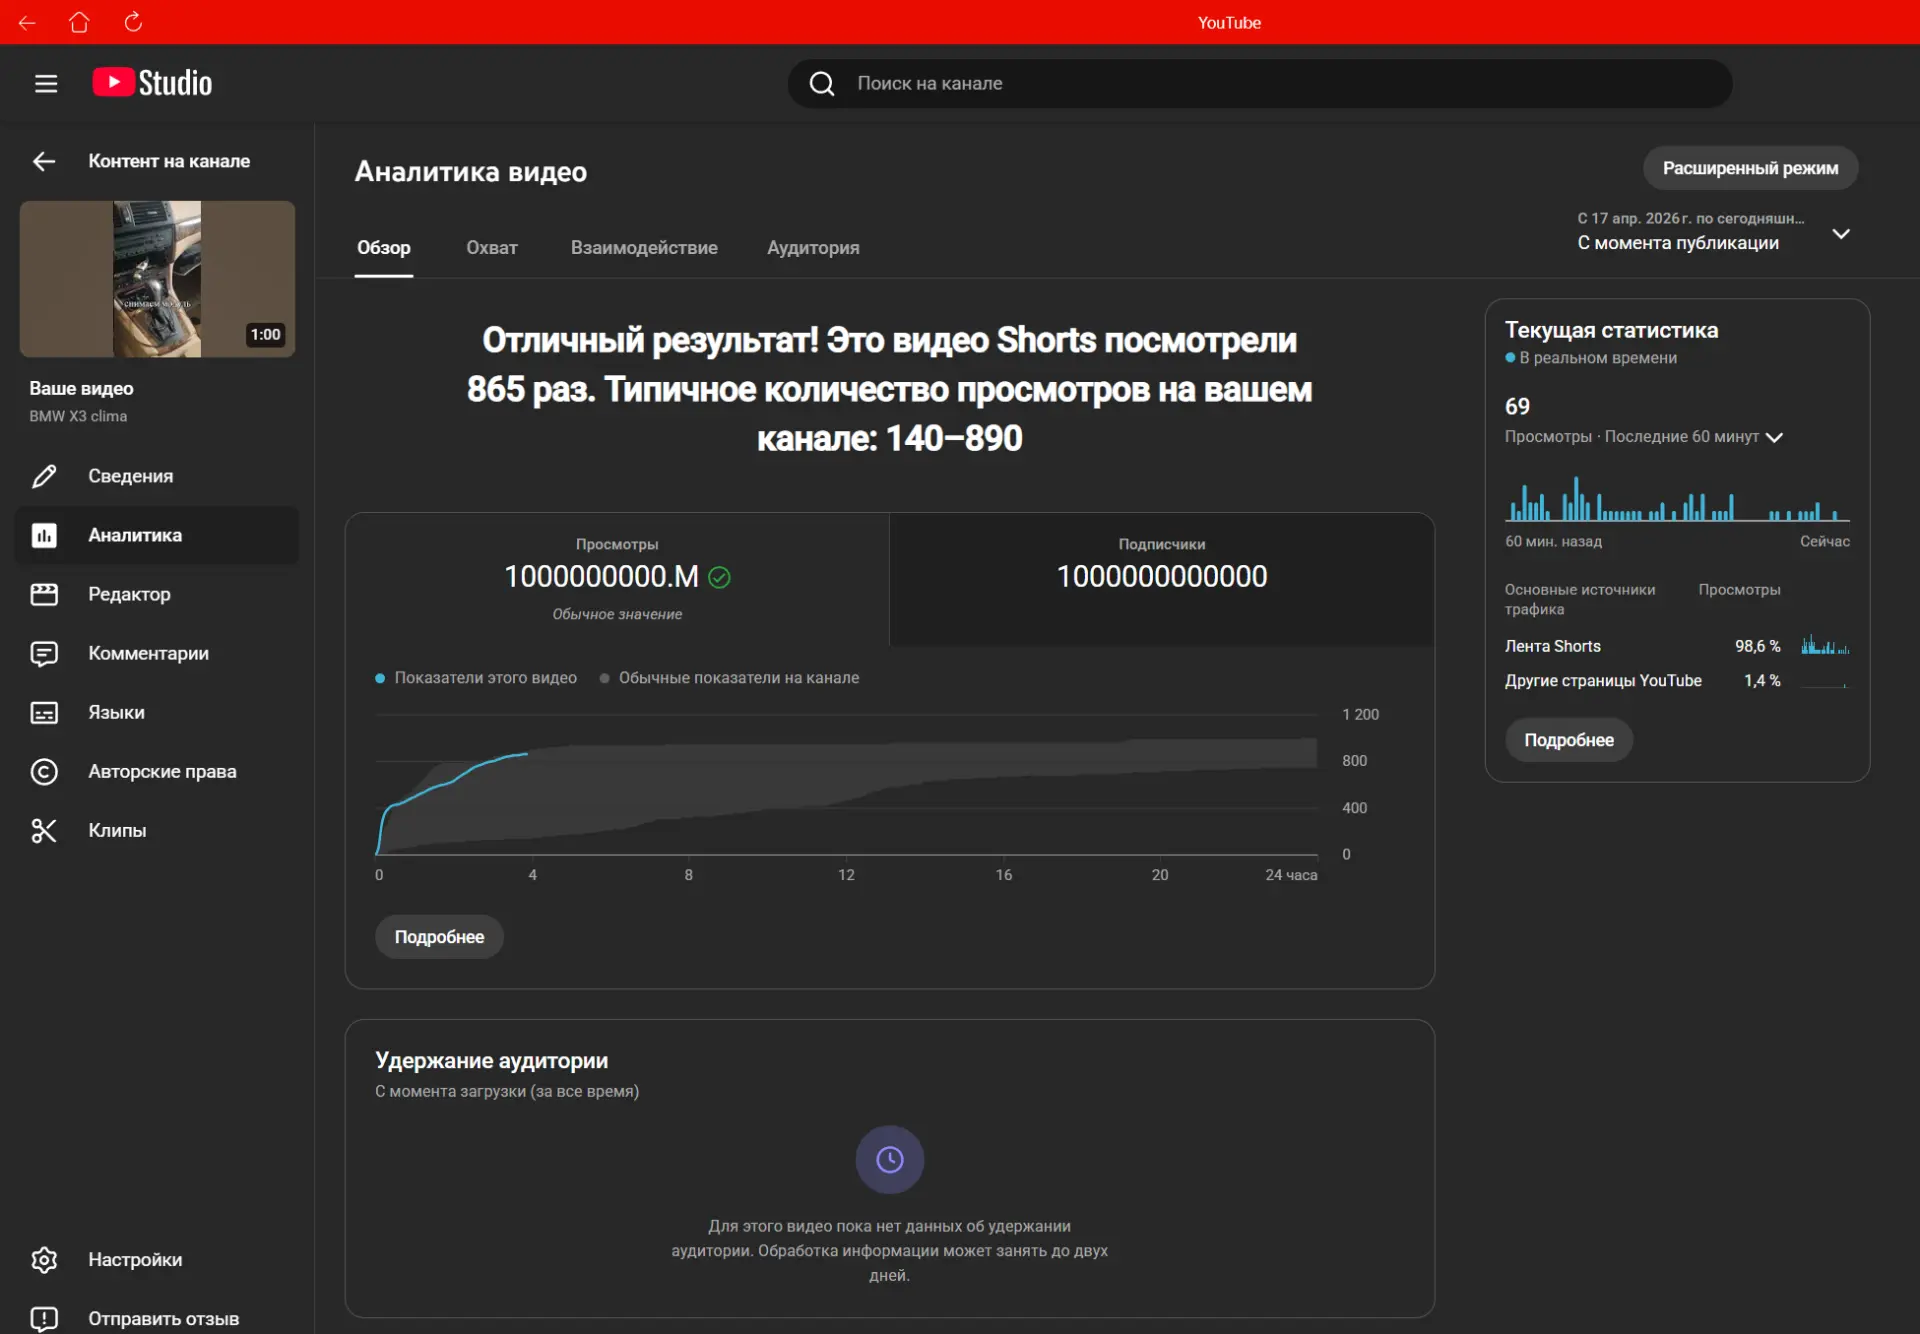Open Редактор in the sidebar

157,594
